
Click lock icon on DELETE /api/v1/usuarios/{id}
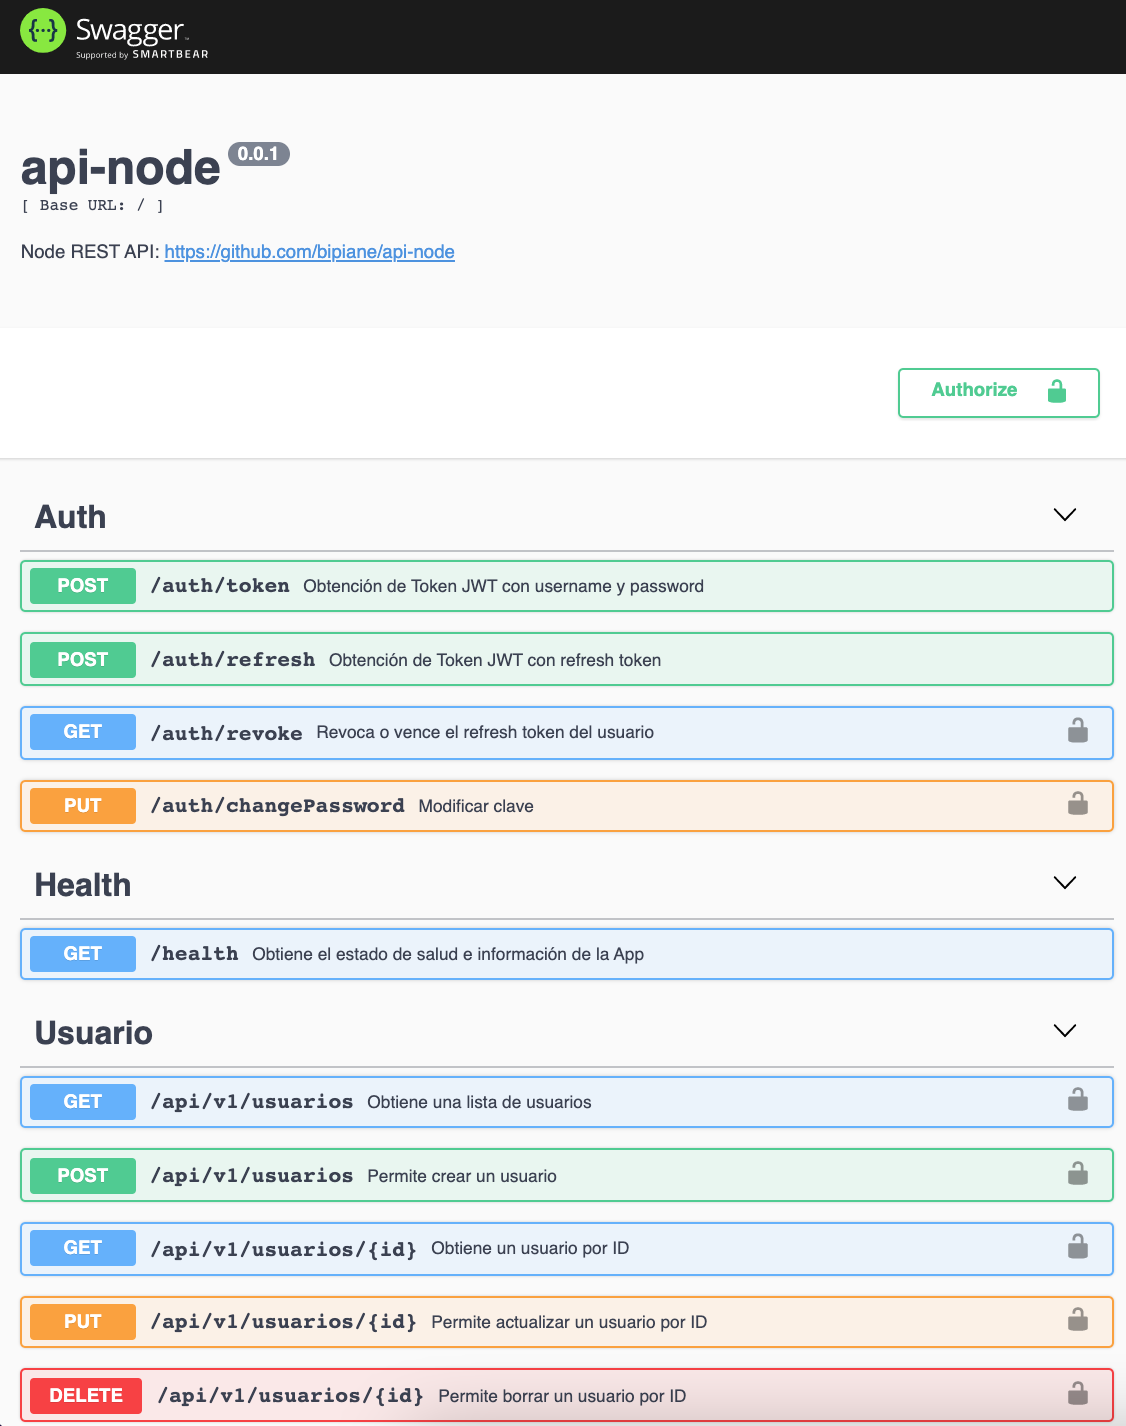1077,1393
